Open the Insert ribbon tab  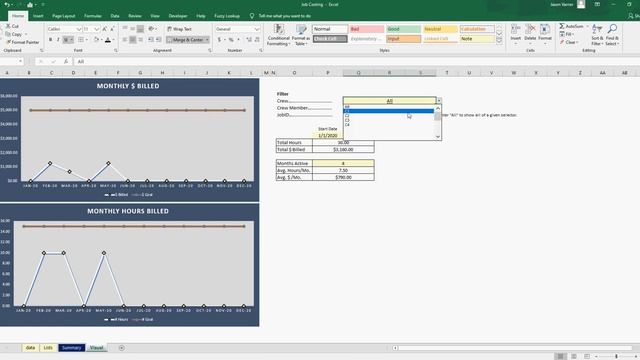click(38, 16)
